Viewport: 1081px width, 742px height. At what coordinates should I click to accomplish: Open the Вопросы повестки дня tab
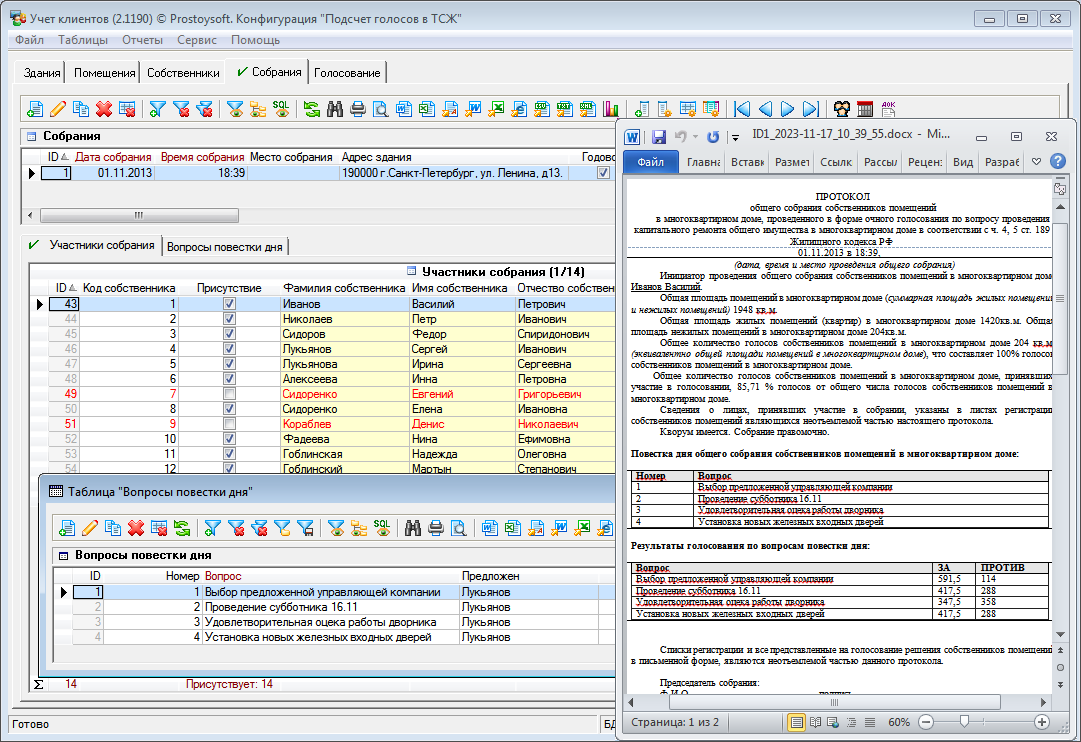click(225, 246)
